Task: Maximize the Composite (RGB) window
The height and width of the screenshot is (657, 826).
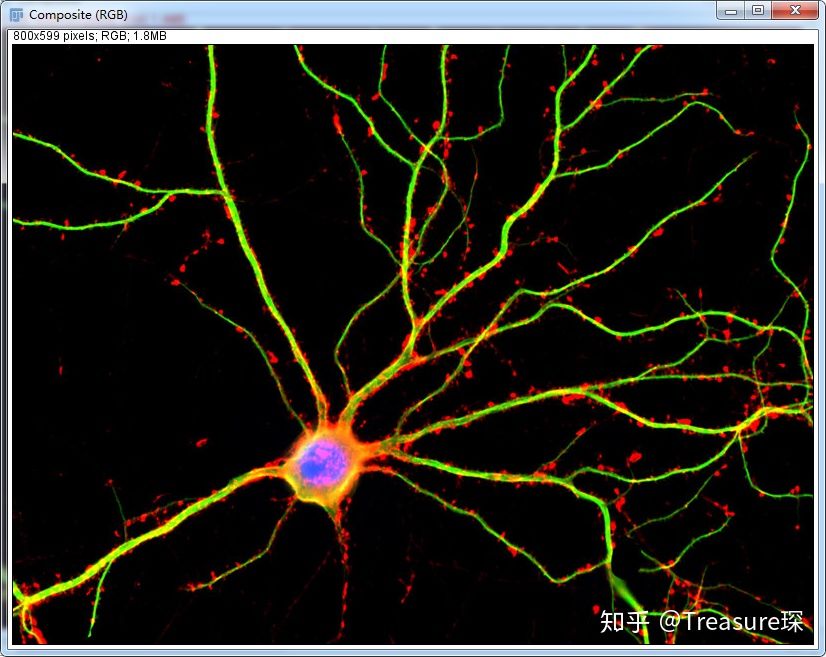Action: pos(758,11)
